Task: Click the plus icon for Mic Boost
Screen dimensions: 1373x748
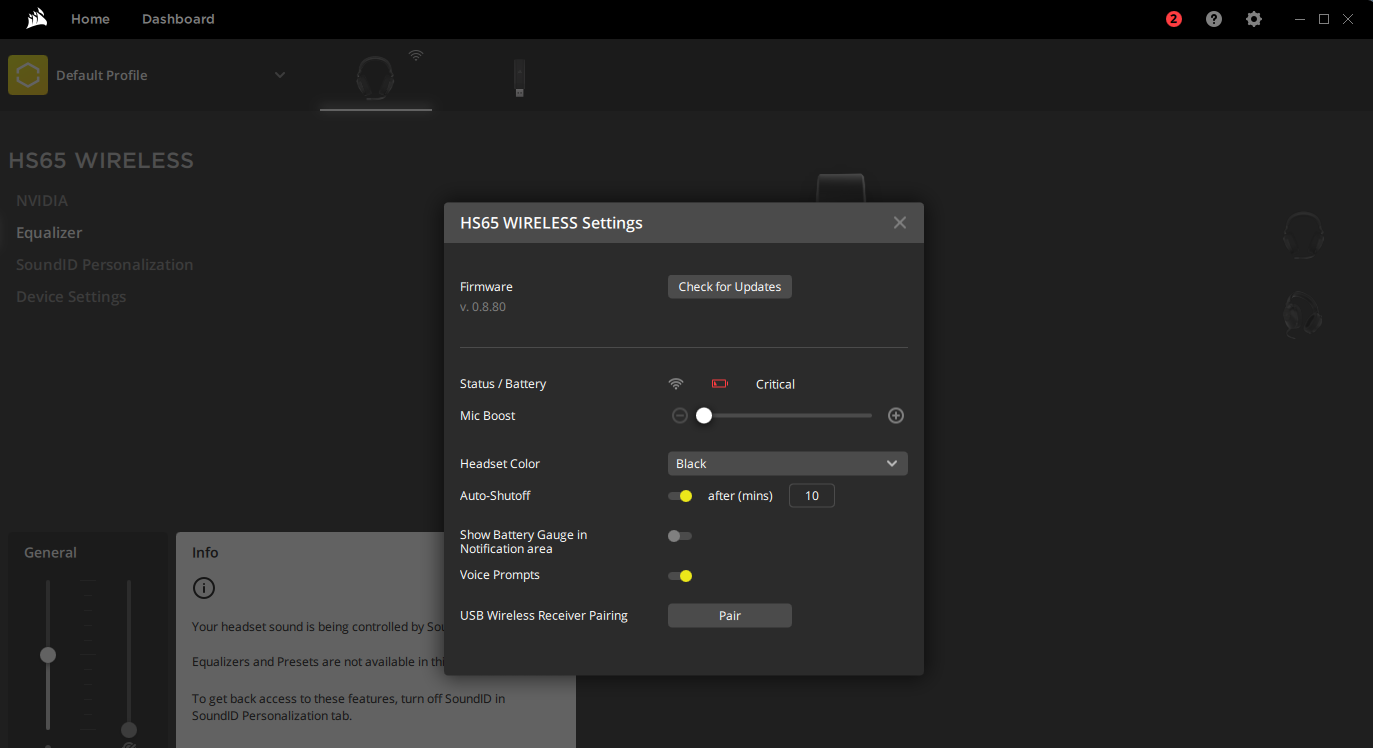Action: click(896, 415)
